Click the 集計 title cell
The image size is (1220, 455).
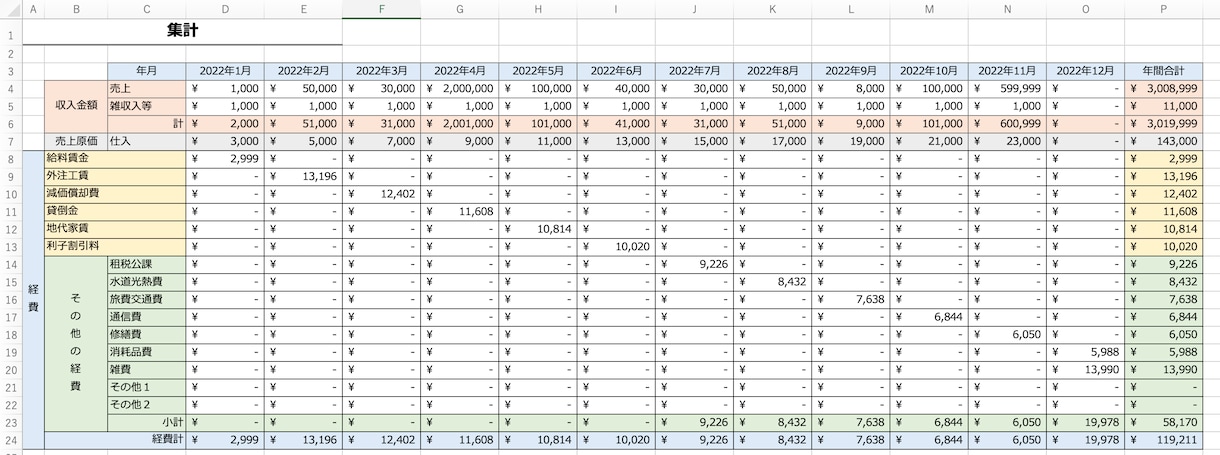182,31
